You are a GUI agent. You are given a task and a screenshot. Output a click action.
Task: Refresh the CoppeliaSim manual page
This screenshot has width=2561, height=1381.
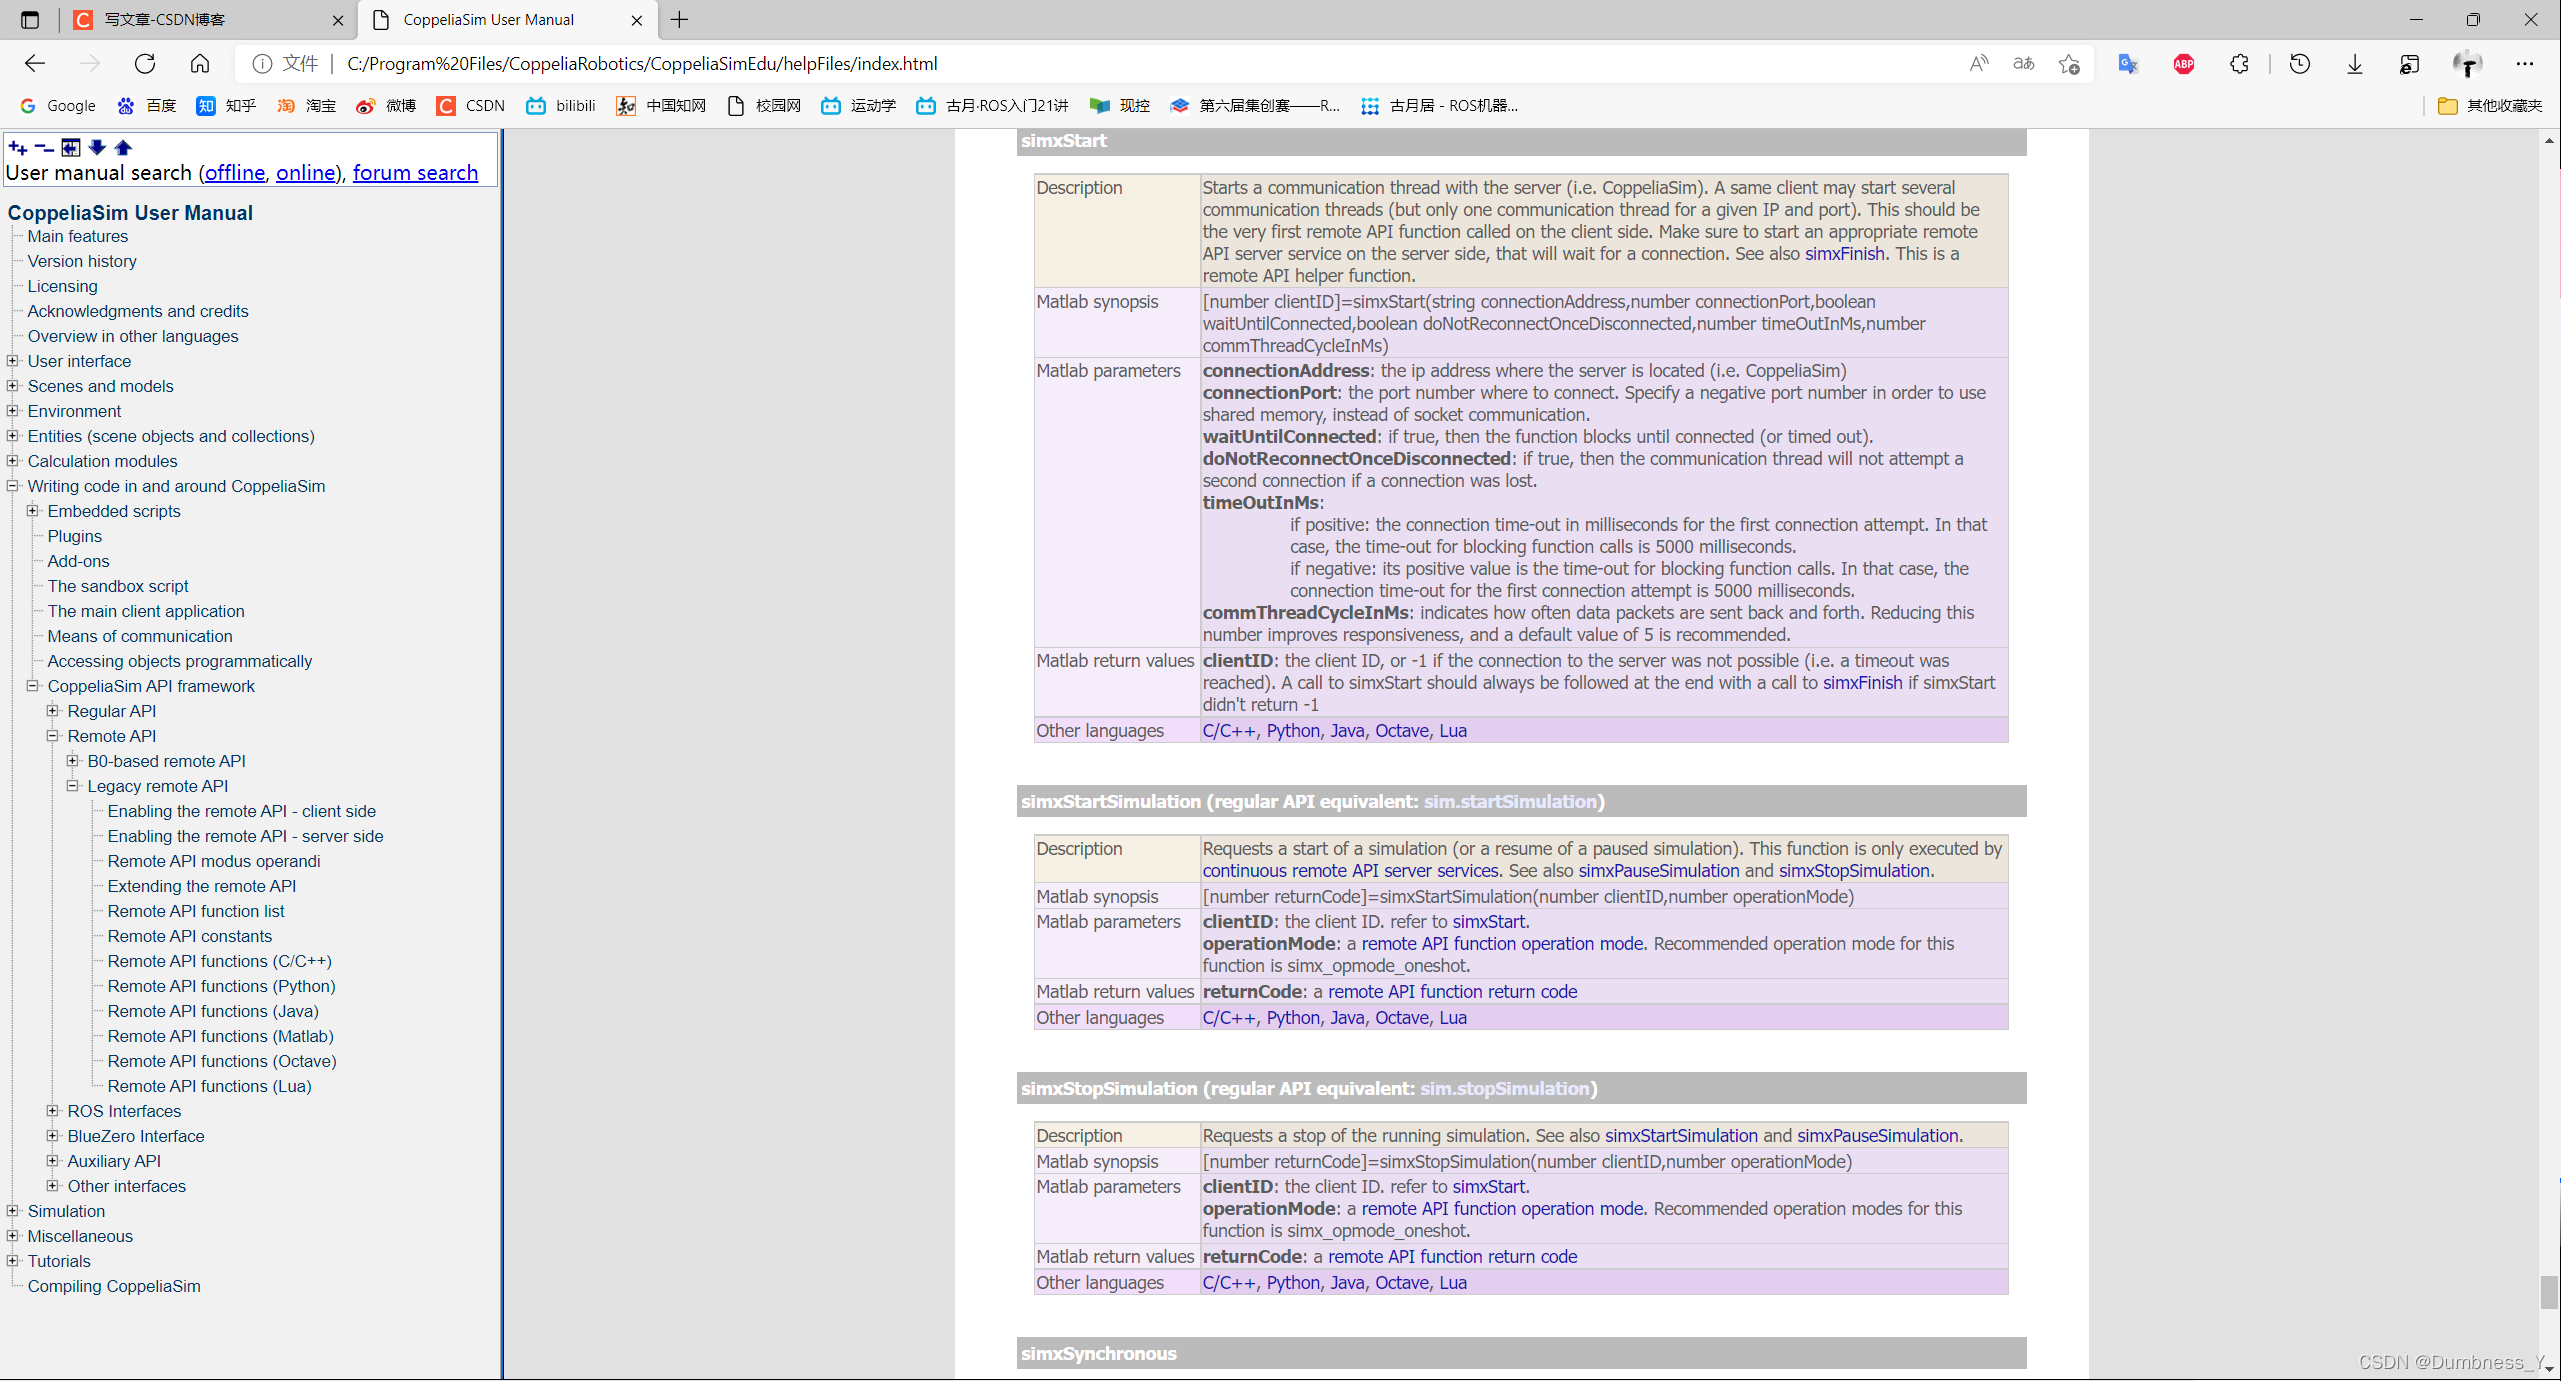pyautogui.click(x=145, y=64)
